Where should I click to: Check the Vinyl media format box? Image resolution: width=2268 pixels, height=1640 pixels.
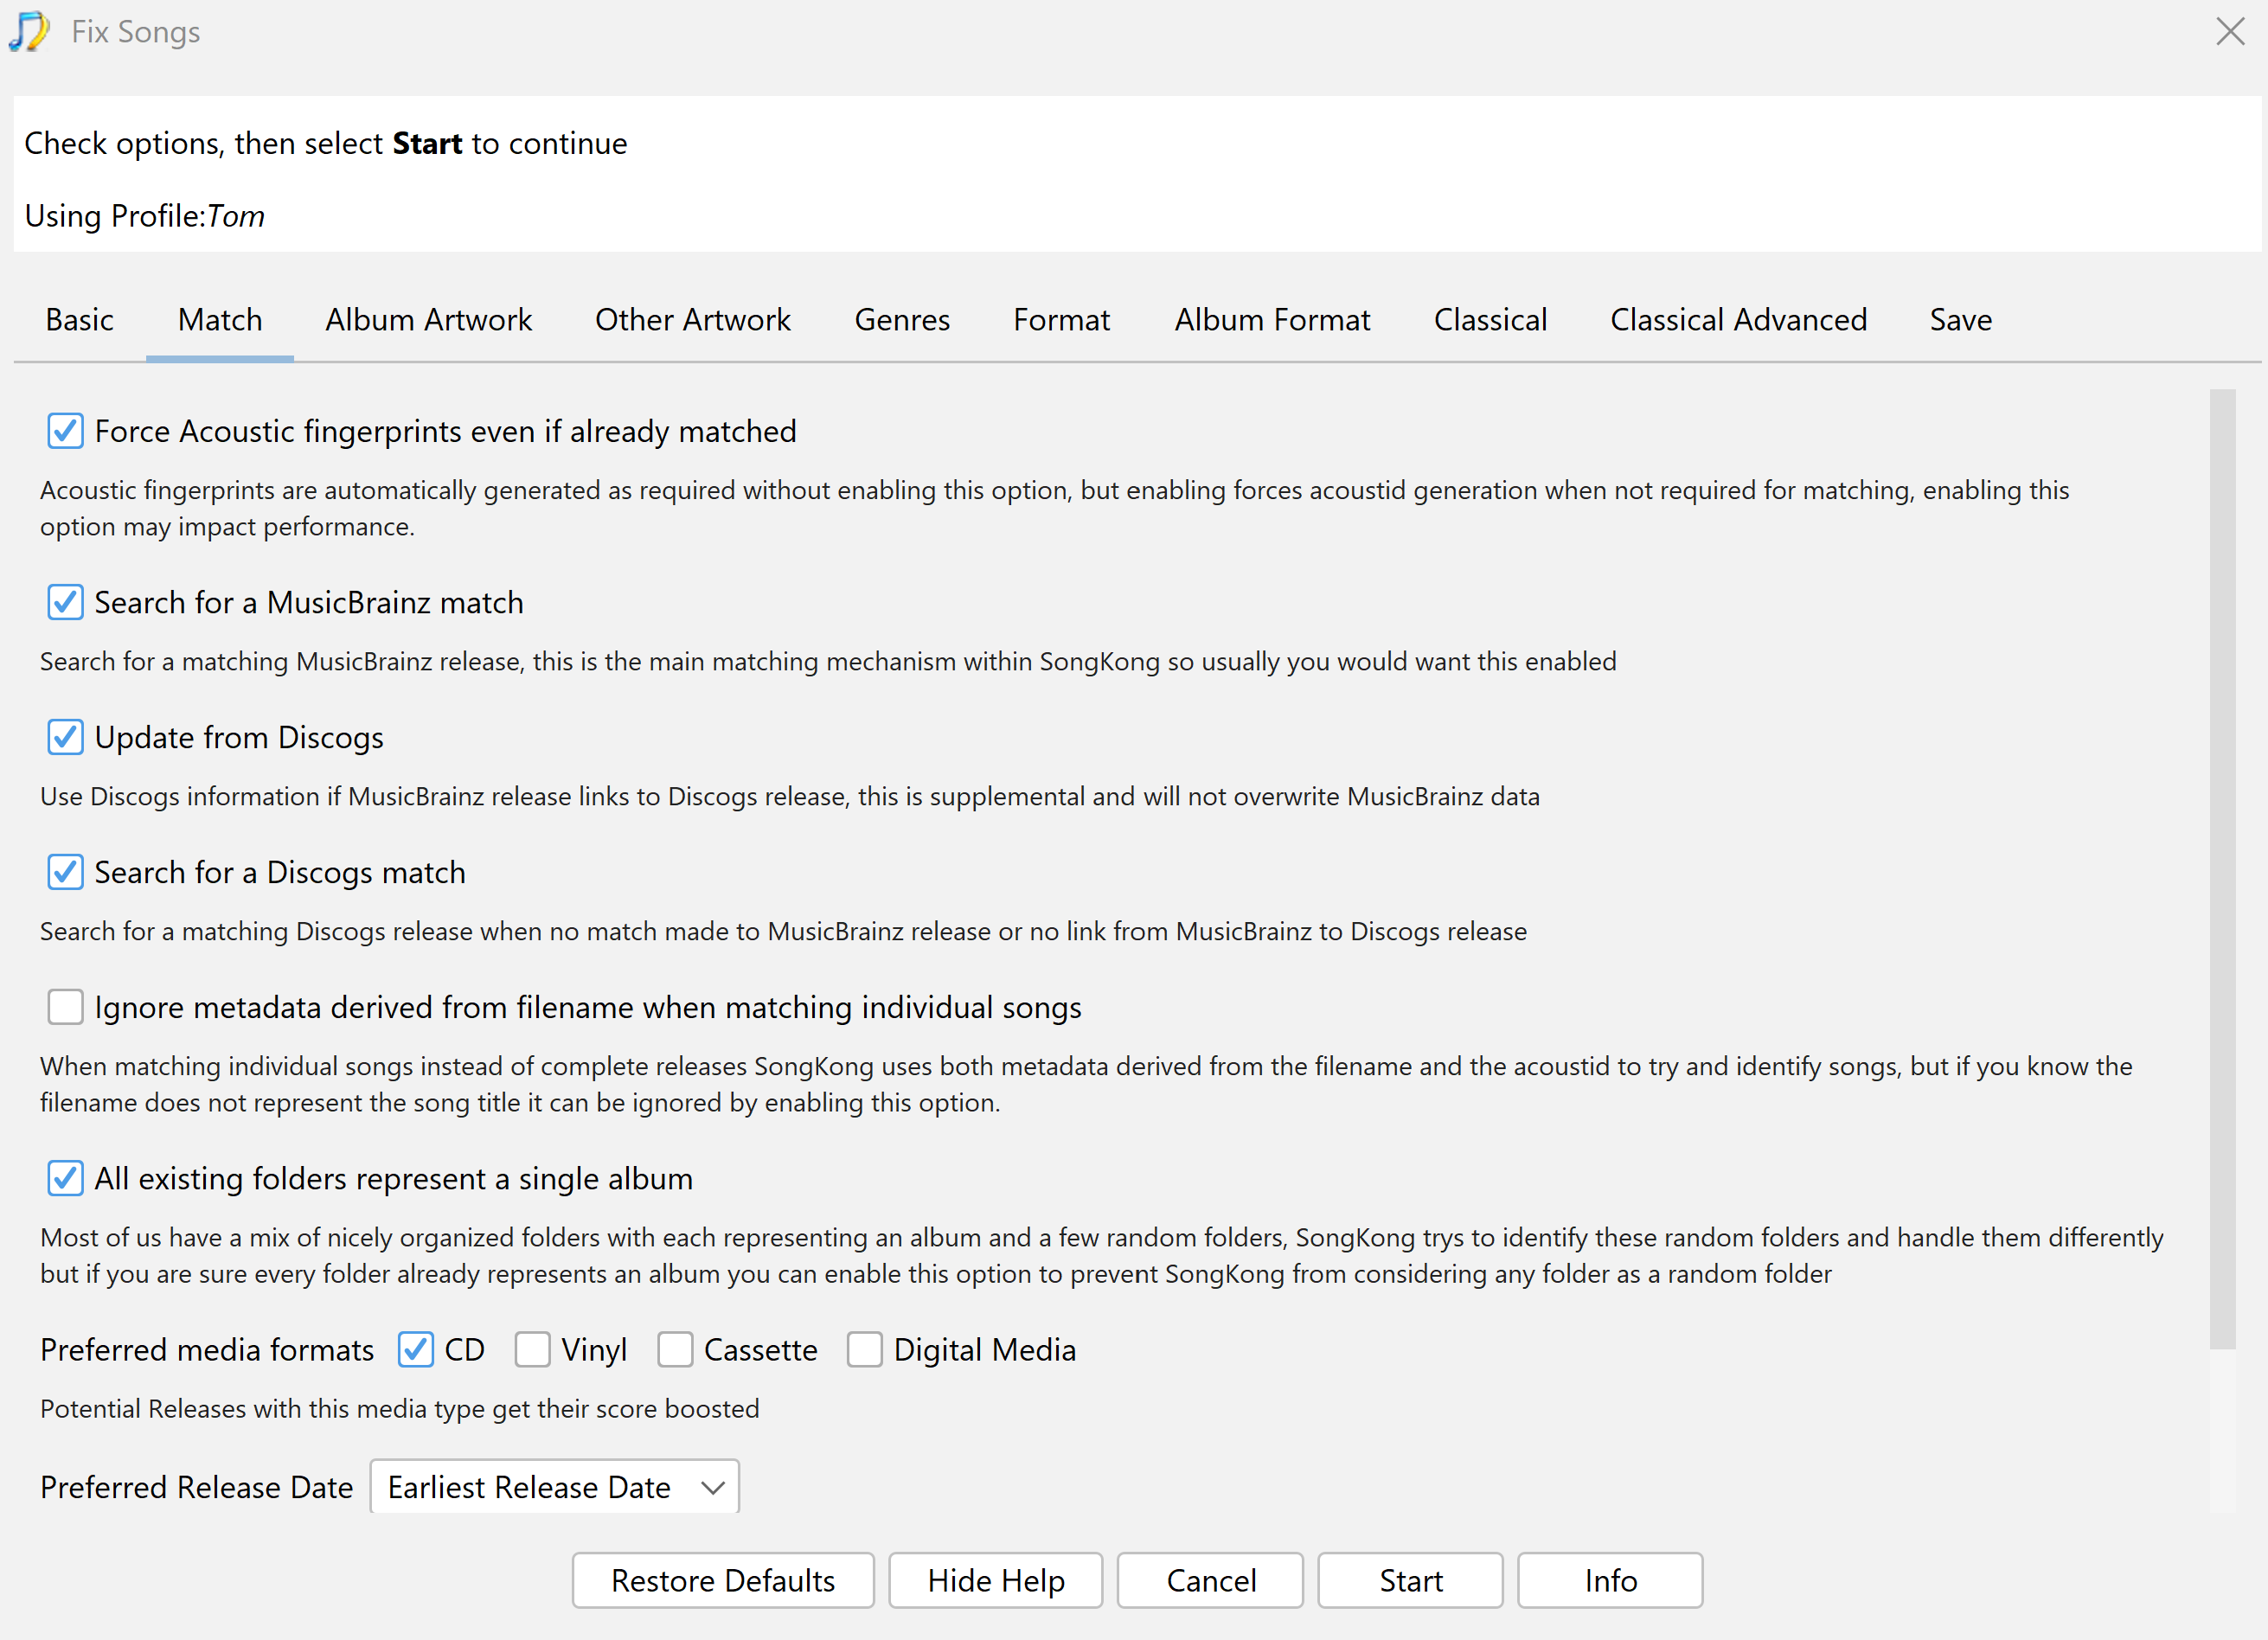[x=532, y=1349]
